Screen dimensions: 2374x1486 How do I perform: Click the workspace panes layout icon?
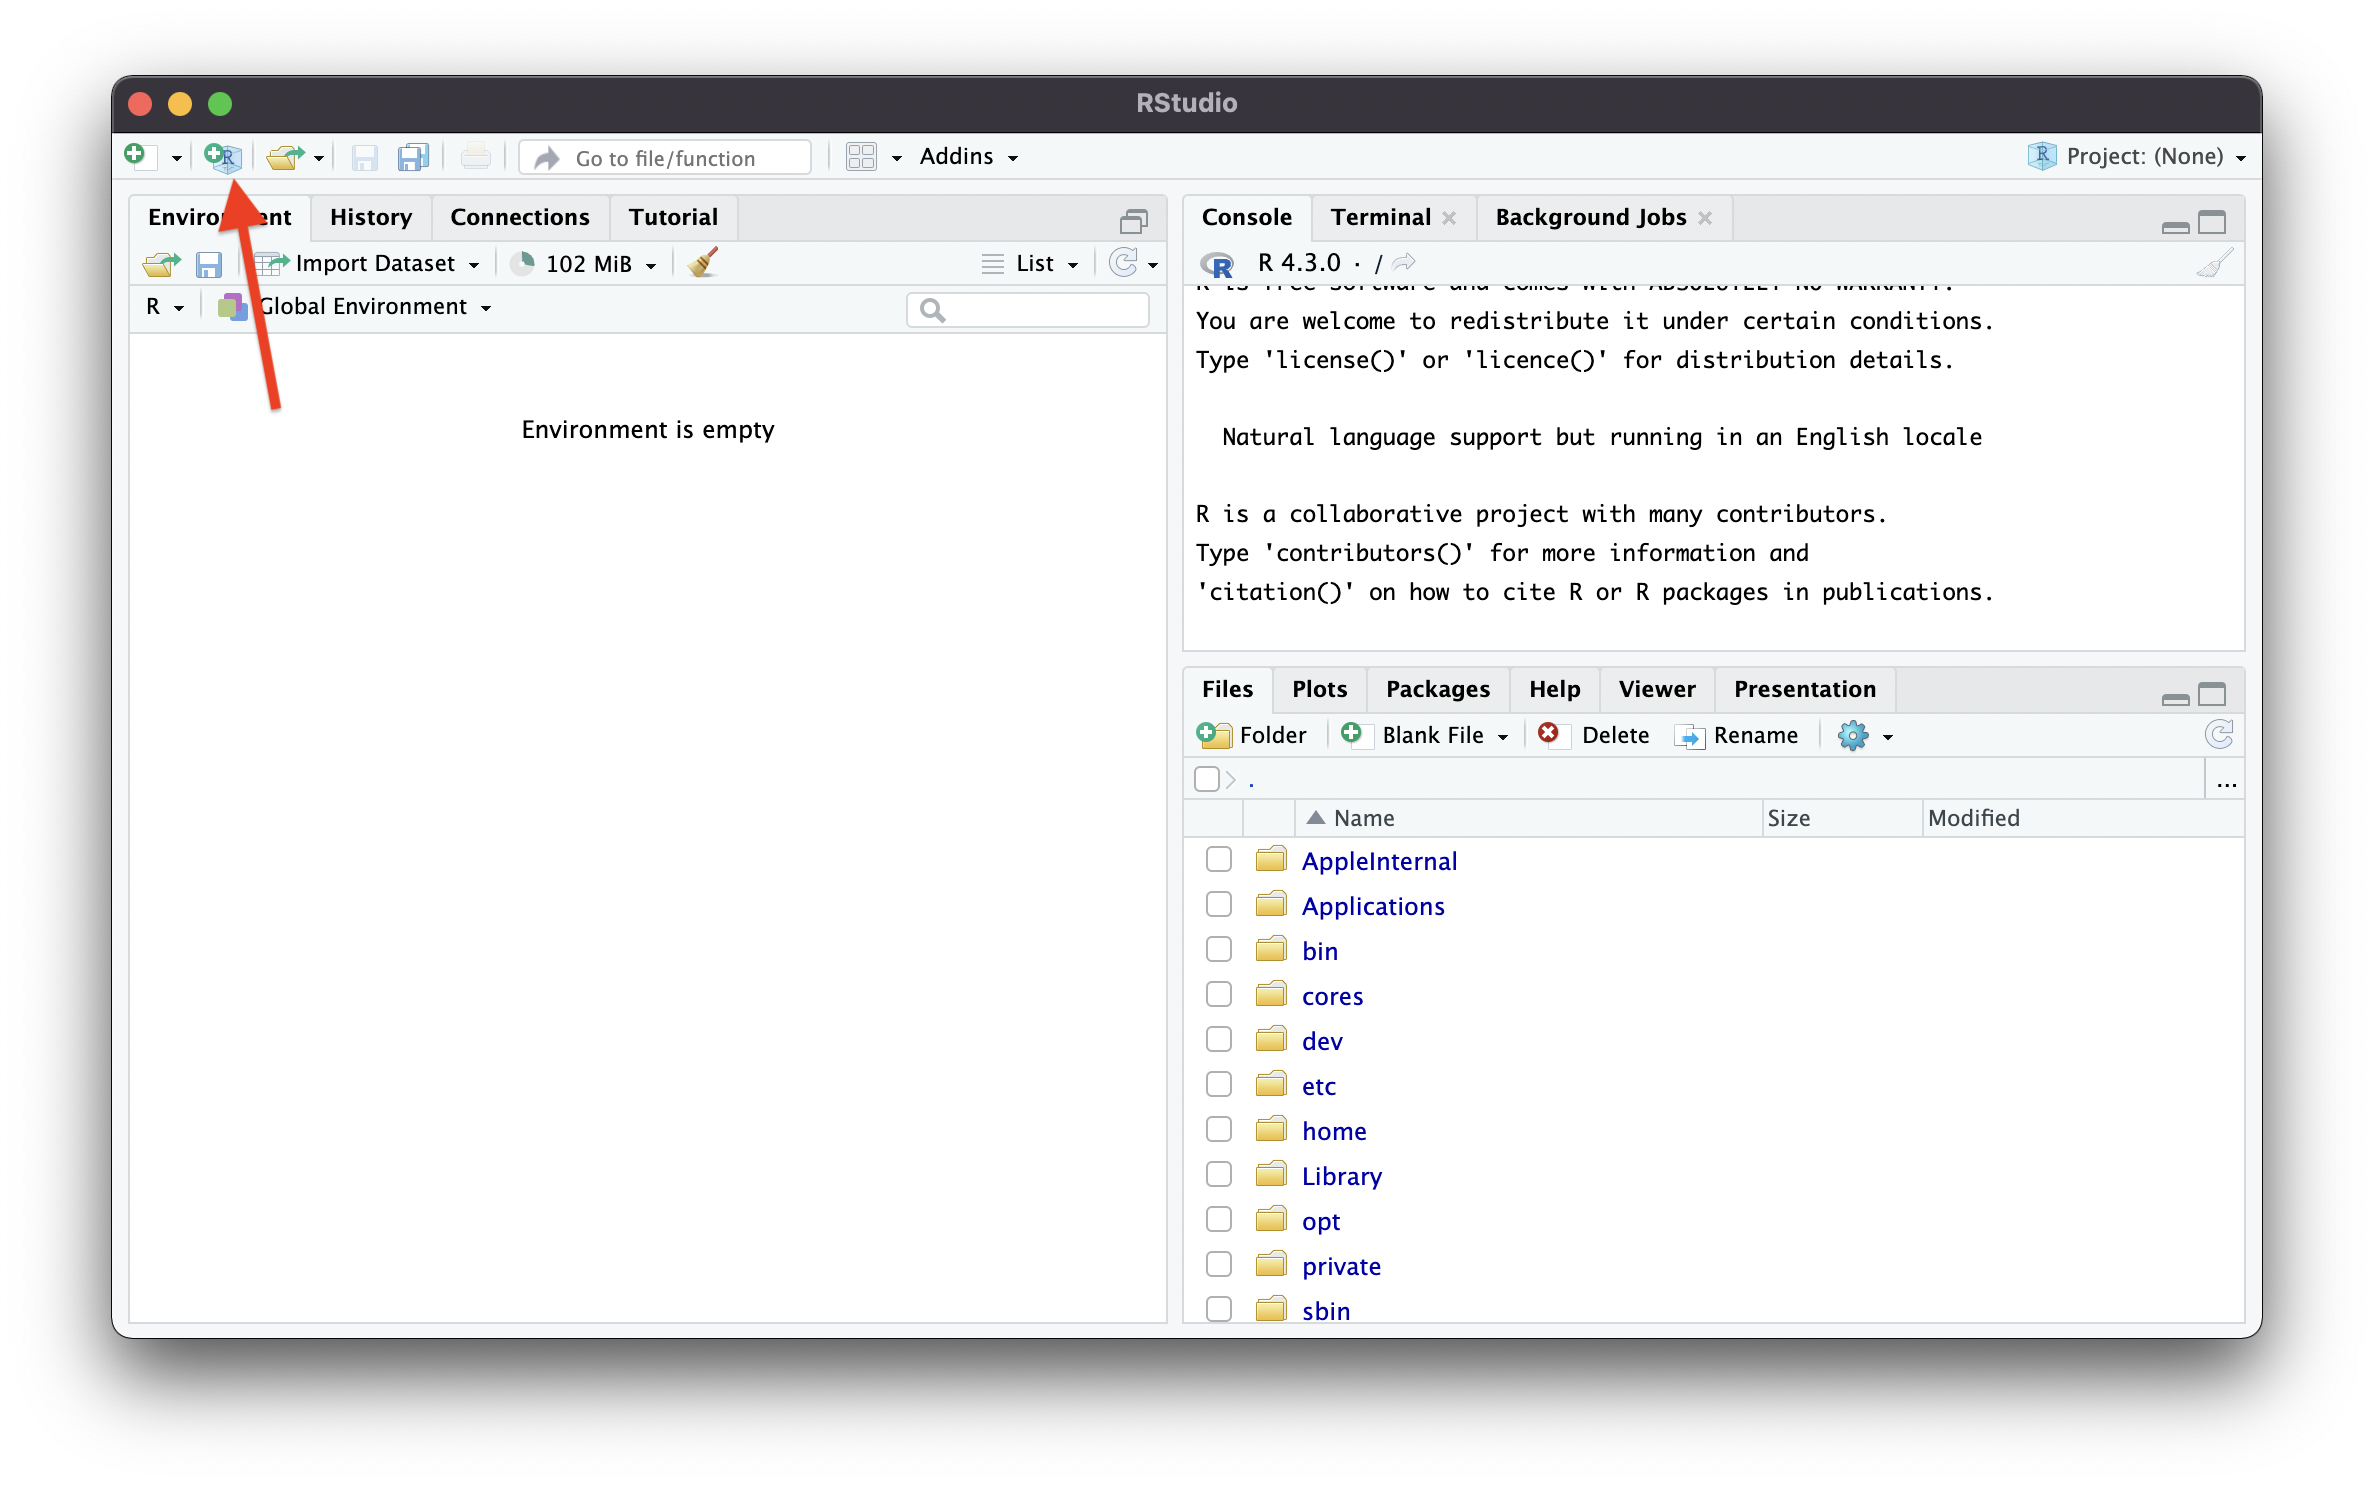[861, 157]
